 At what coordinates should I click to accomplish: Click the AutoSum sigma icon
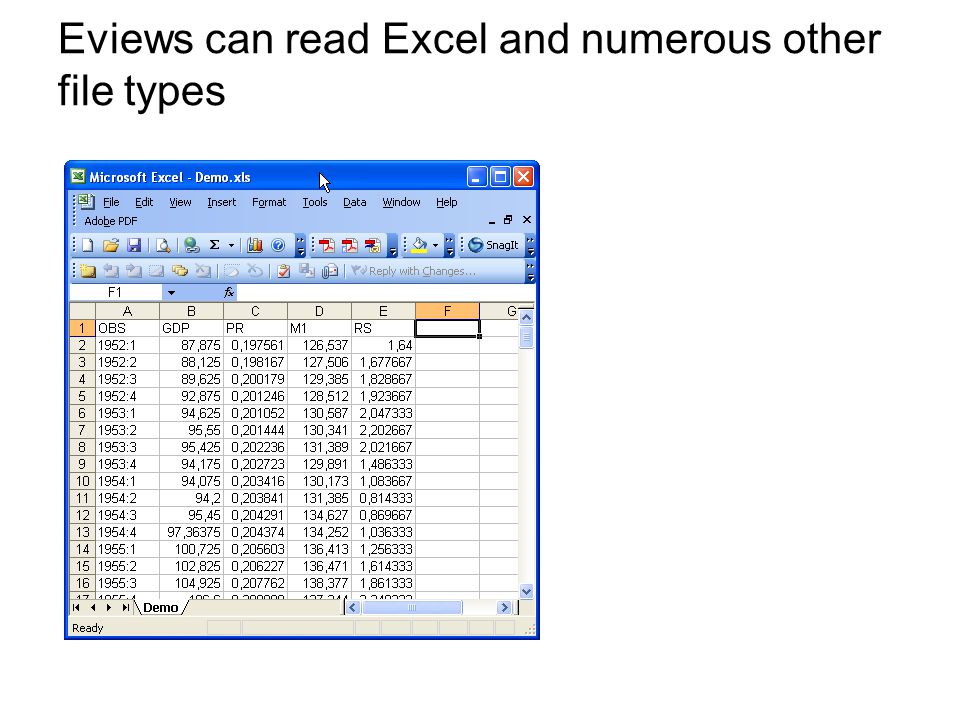pyautogui.click(x=214, y=246)
